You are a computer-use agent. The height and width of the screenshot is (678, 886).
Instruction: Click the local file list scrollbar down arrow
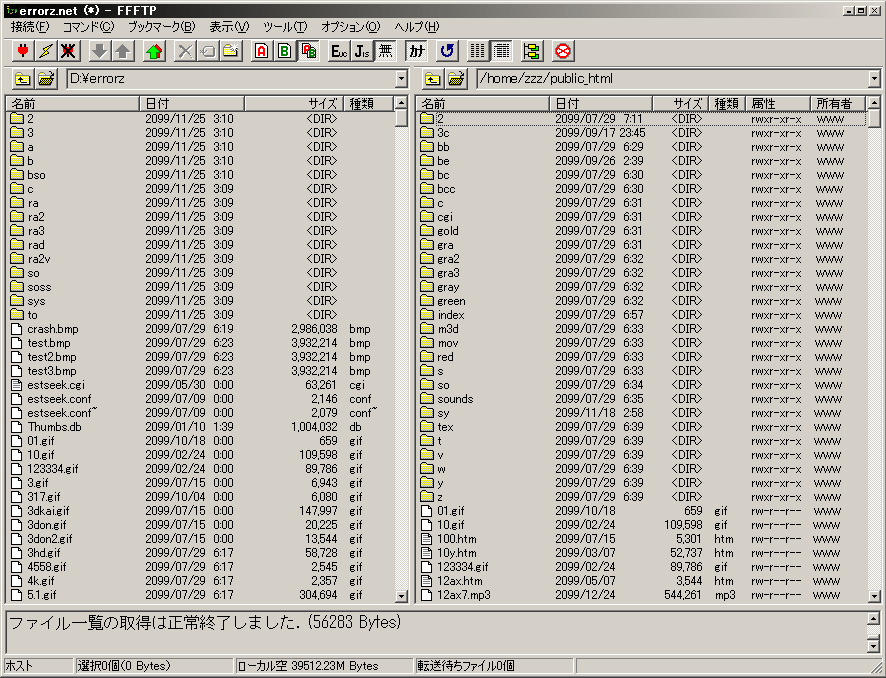pyautogui.click(x=401, y=596)
